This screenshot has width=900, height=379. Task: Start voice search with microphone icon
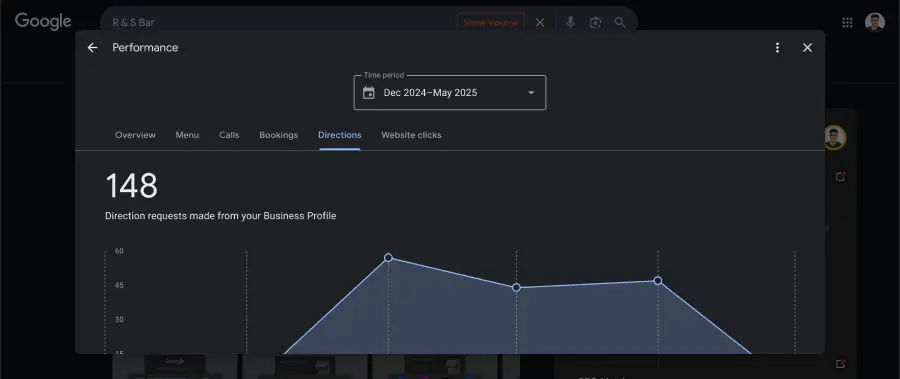coord(570,22)
